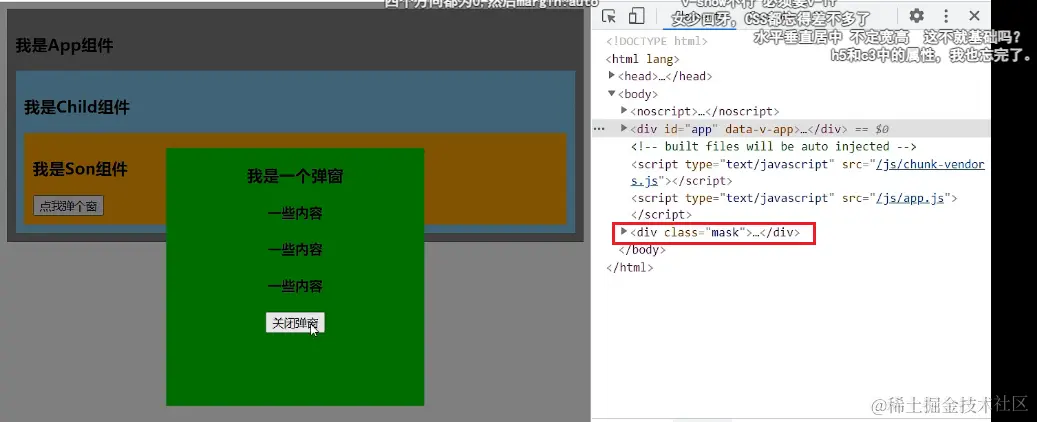The width and height of the screenshot is (1037, 422).
Task: Select the built files comment row
Action: [774, 146]
